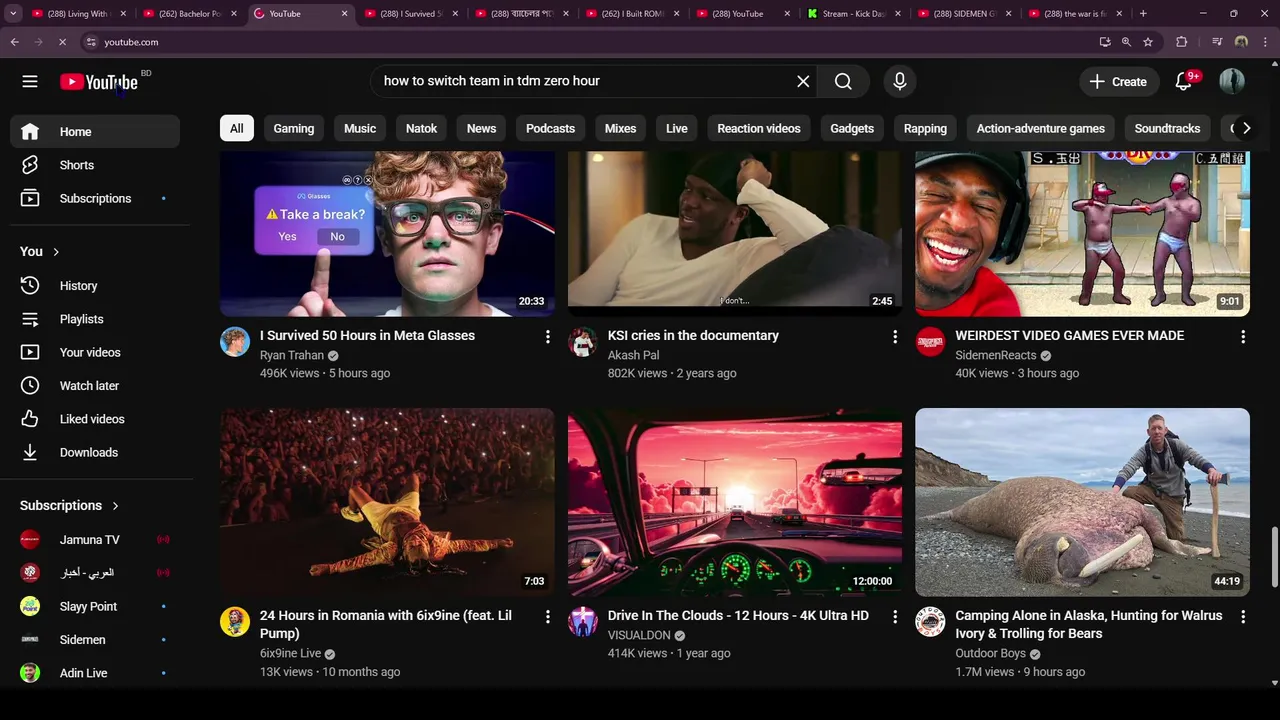This screenshot has width=1280, height=720.
Task: Click the magnifier search button
Action: click(x=843, y=81)
